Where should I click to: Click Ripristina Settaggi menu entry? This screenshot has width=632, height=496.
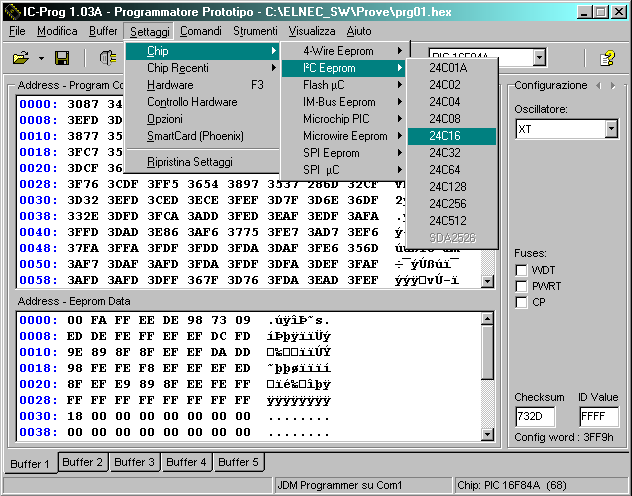tap(189, 162)
